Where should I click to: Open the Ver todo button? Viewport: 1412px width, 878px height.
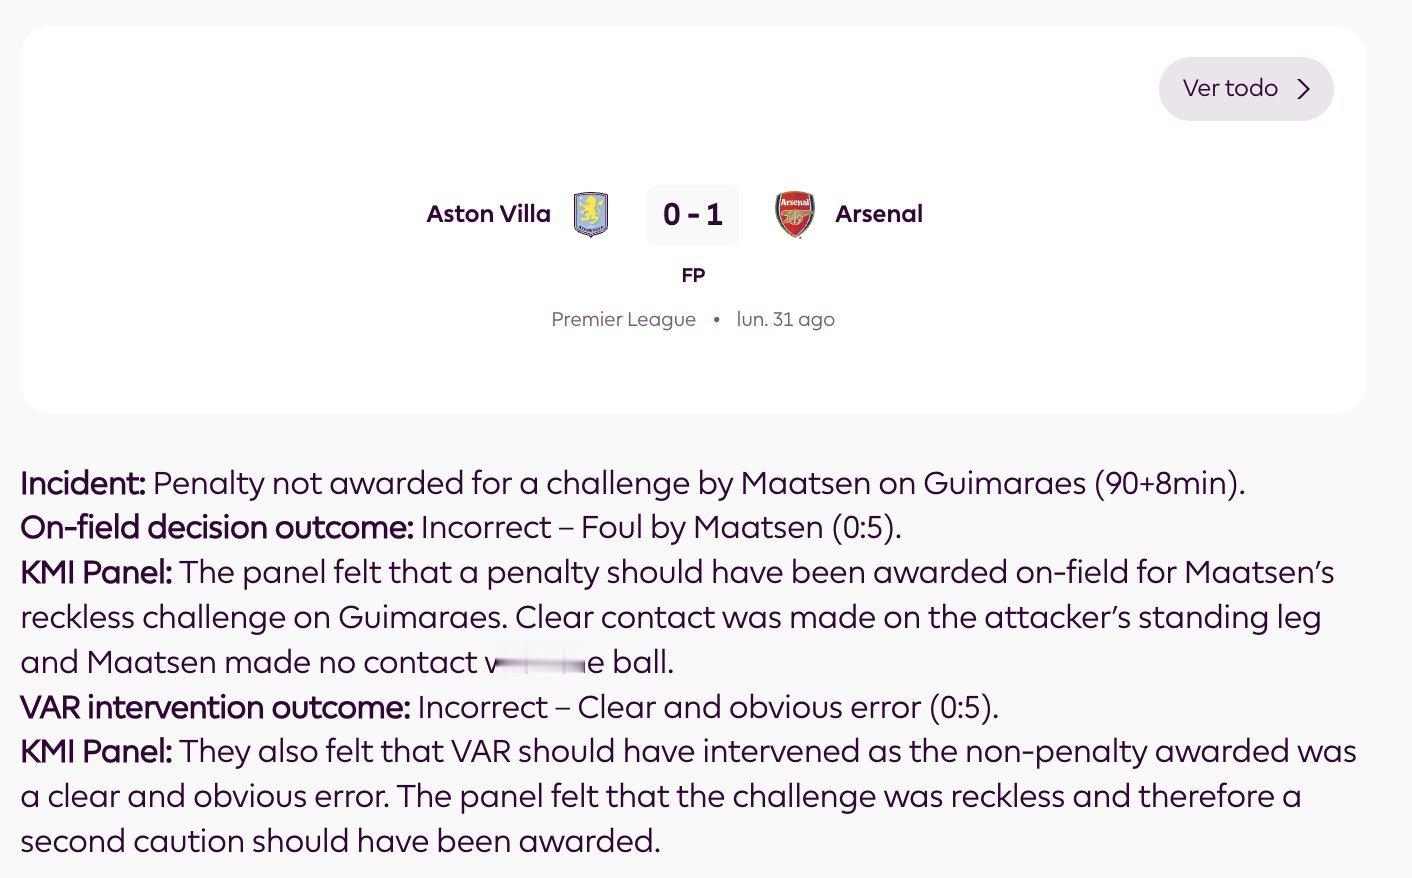pyautogui.click(x=1245, y=89)
